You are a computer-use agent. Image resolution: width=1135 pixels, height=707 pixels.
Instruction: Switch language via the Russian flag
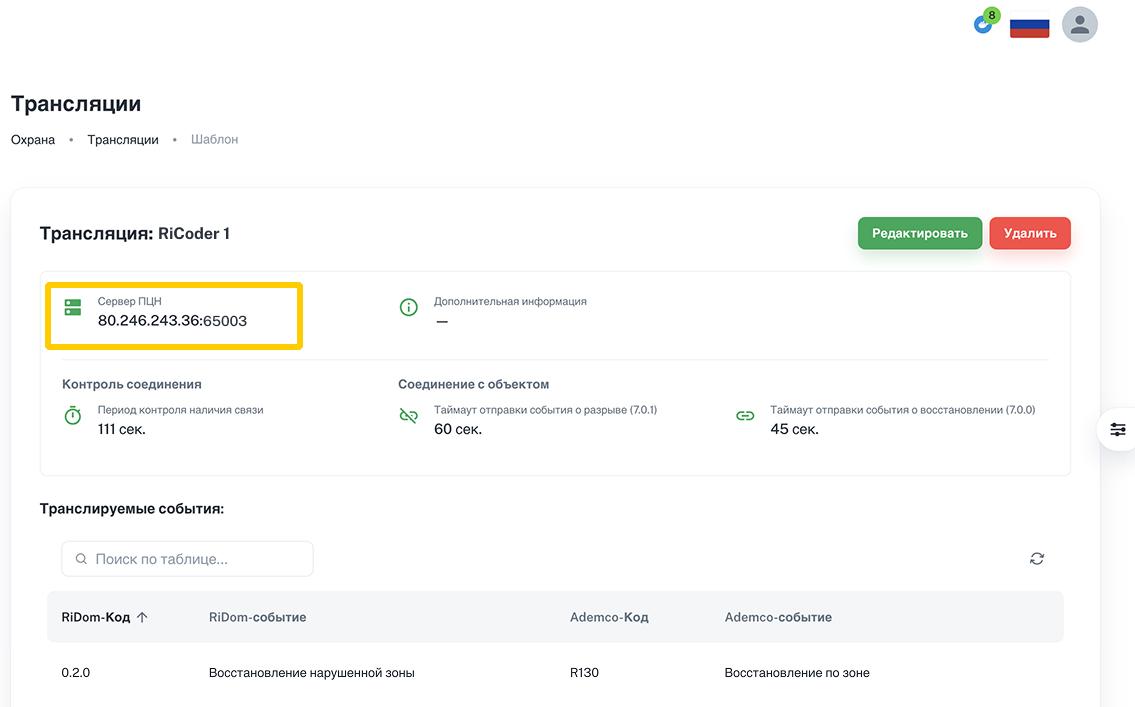[x=1029, y=27]
